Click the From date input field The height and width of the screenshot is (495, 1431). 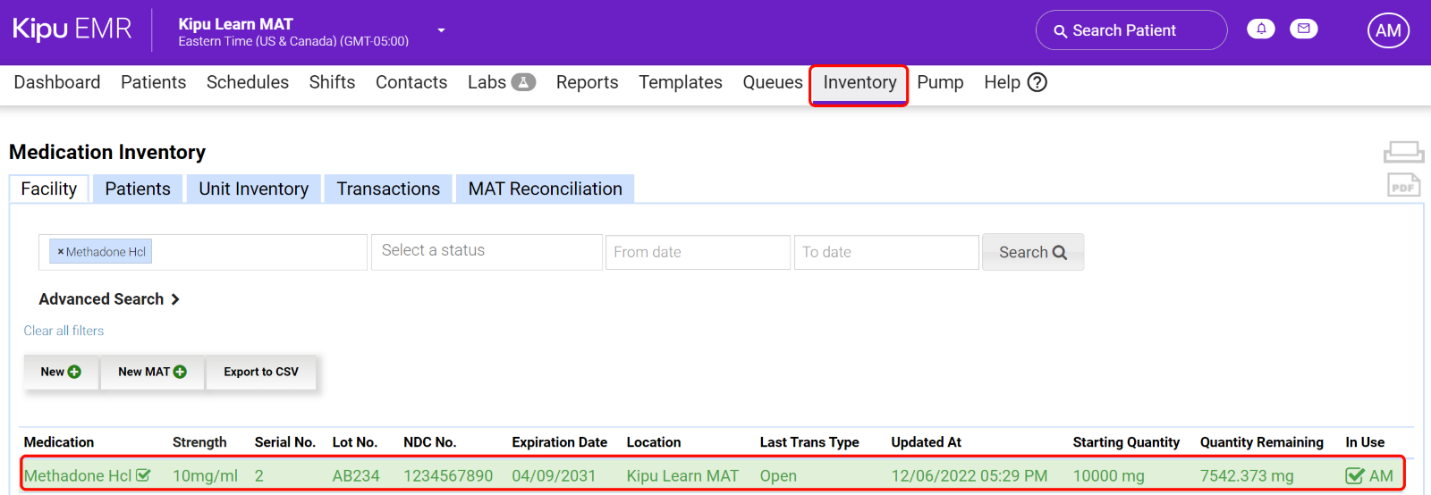(x=697, y=252)
